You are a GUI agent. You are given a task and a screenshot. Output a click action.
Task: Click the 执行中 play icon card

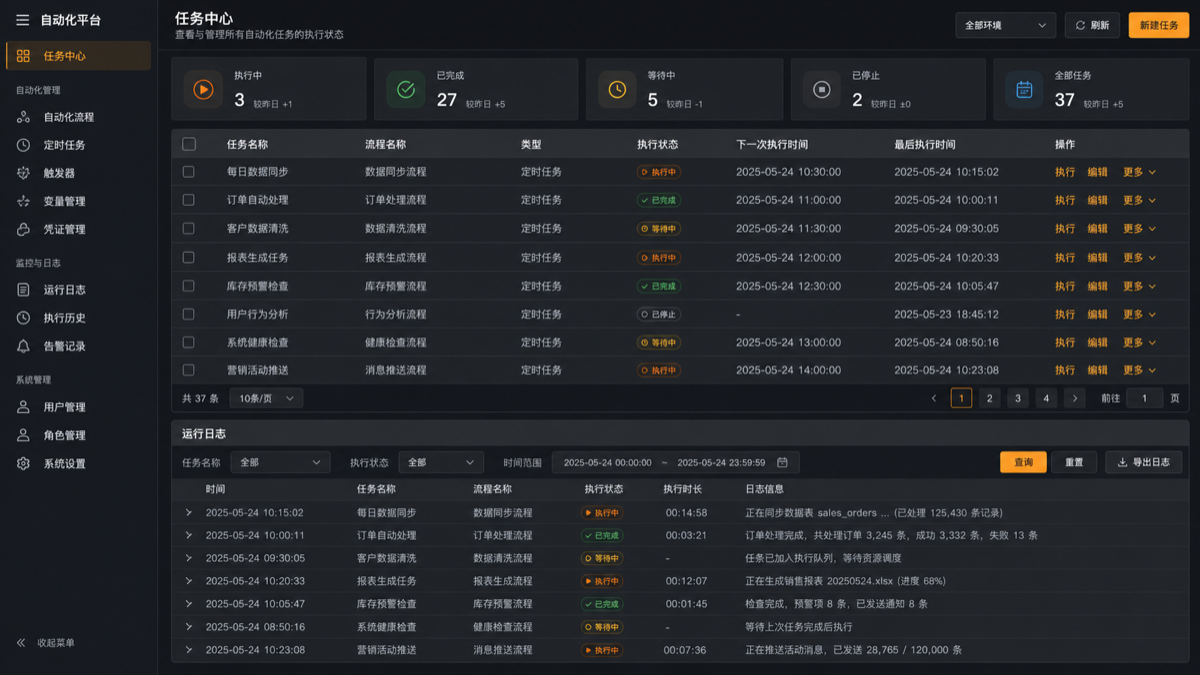click(x=203, y=90)
